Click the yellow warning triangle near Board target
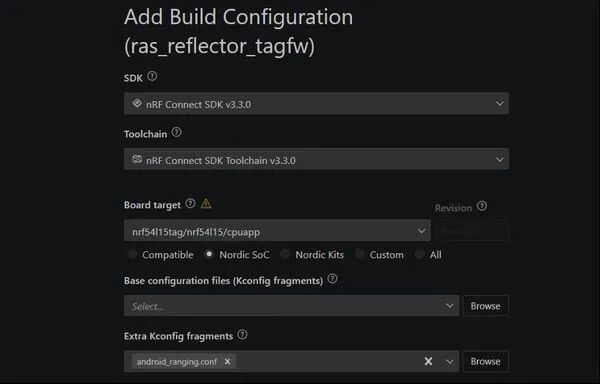600x384 pixels. click(x=206, y=203)
